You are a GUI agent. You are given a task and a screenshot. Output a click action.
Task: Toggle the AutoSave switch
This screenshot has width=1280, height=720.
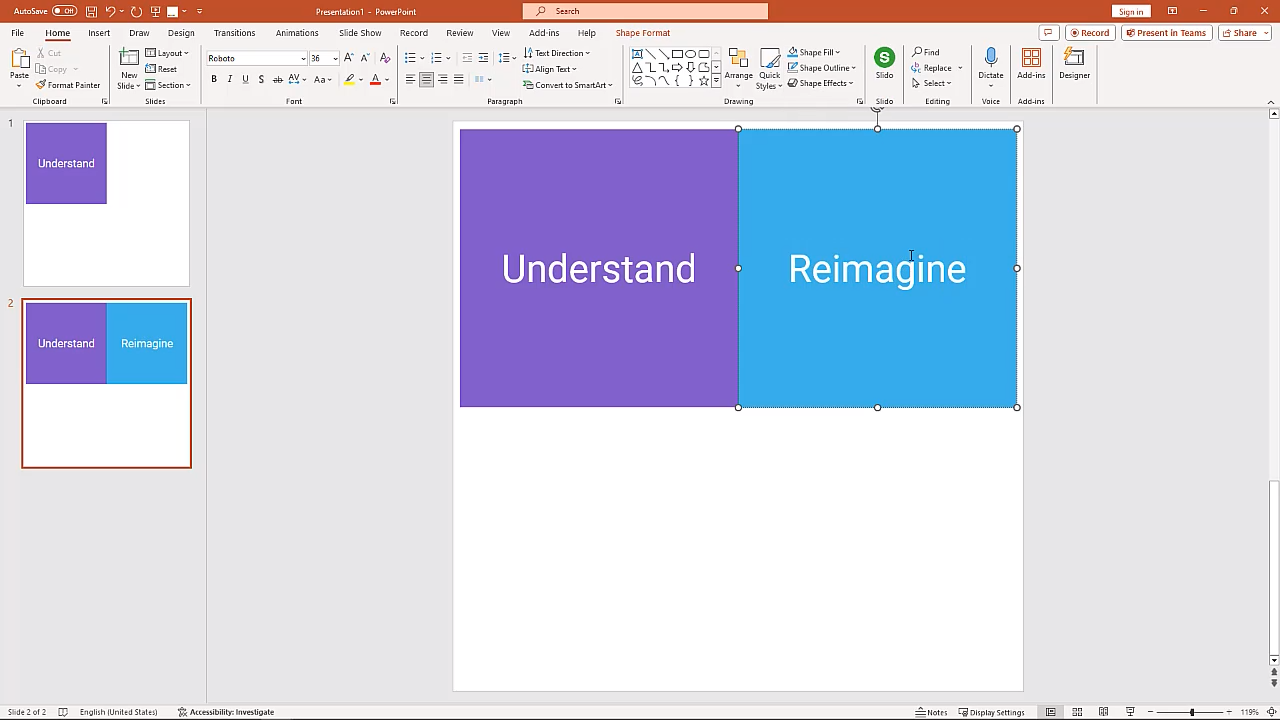click(64, 11)
